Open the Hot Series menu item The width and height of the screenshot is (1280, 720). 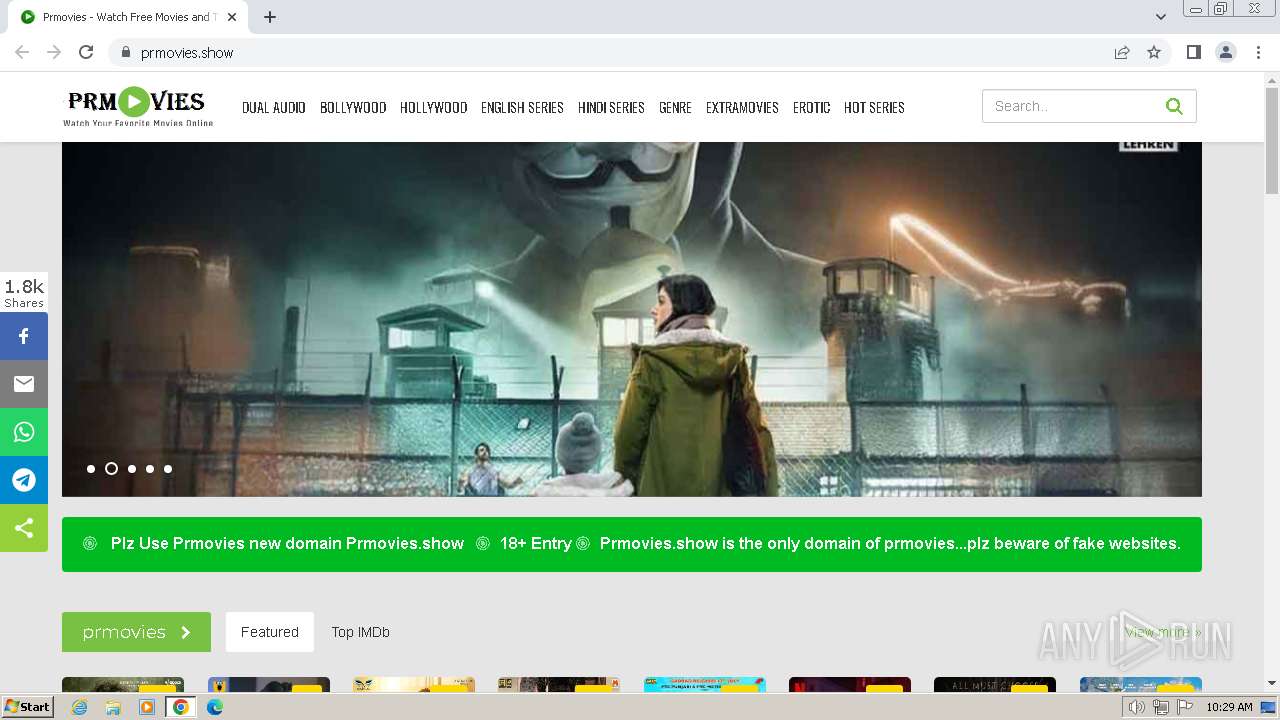(x=874, y=107)
